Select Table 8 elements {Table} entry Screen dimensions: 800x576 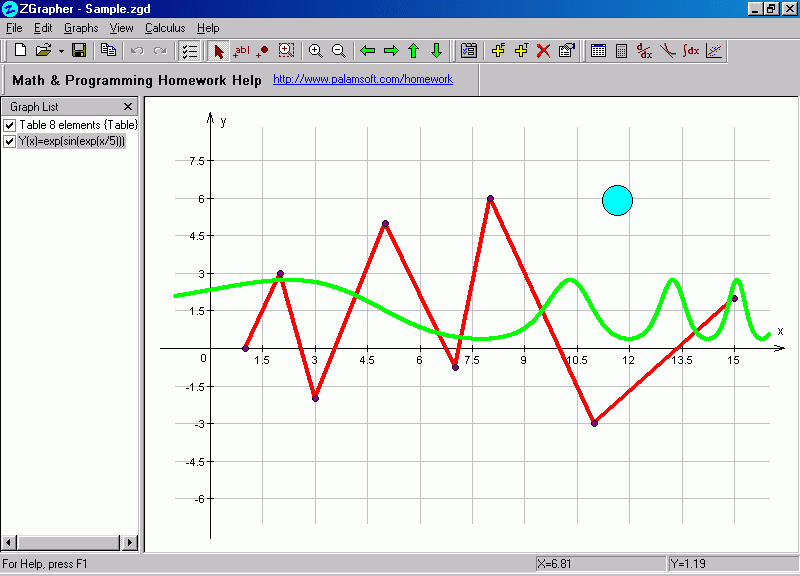pyautogui.click(x=79, y=125)
